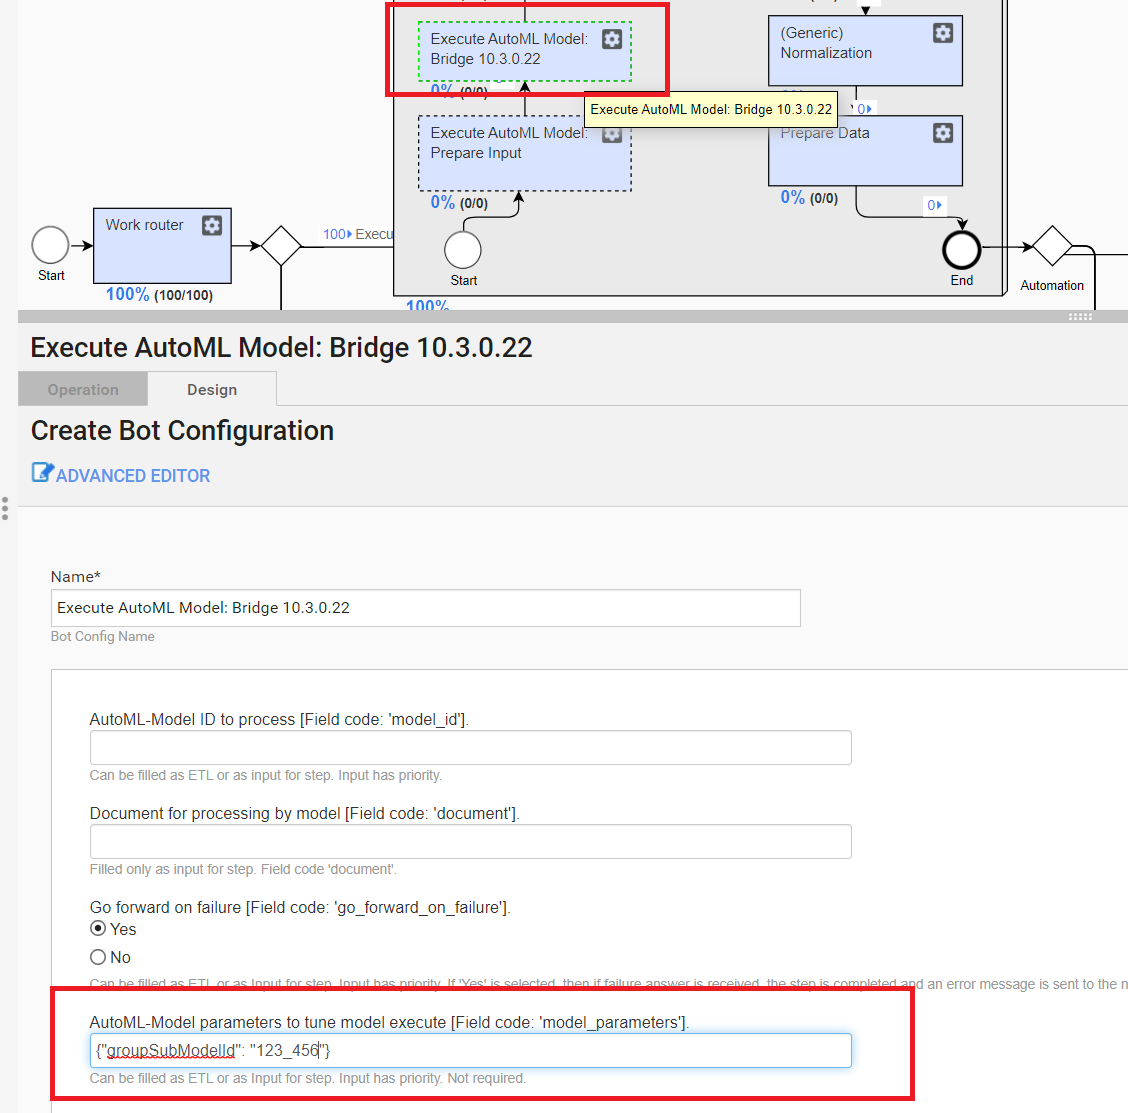This screenshot has width=1128, height=1113.
Task: Select the Execute AutoML Model: Prepare Input step
Action: (524, 153)
